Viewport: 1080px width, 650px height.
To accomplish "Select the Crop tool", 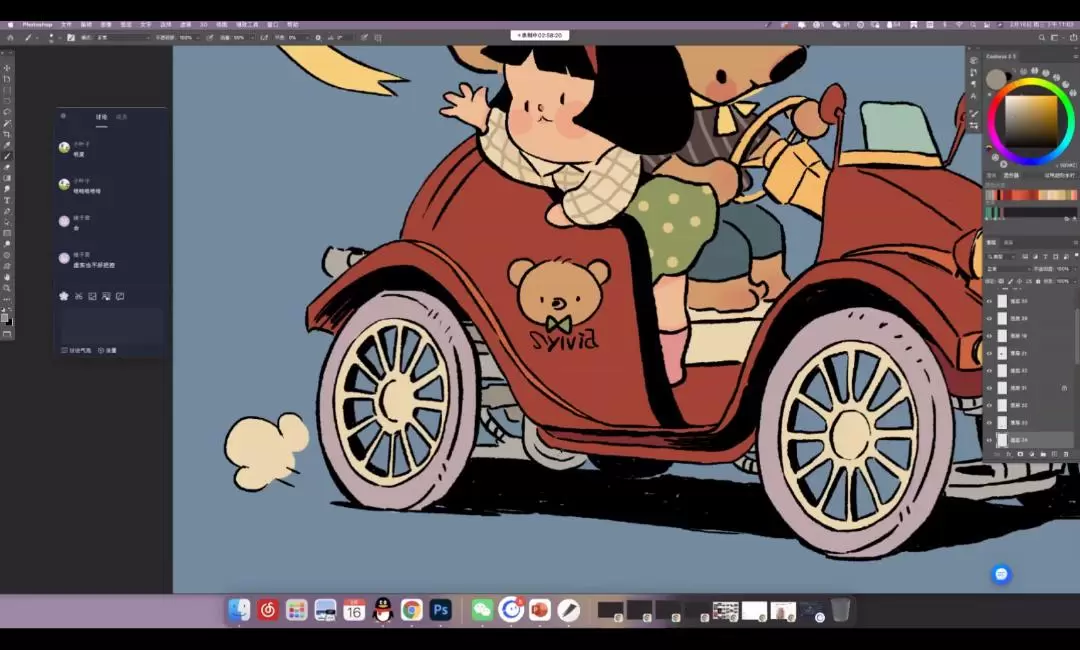I will click(x=7, y=134).
